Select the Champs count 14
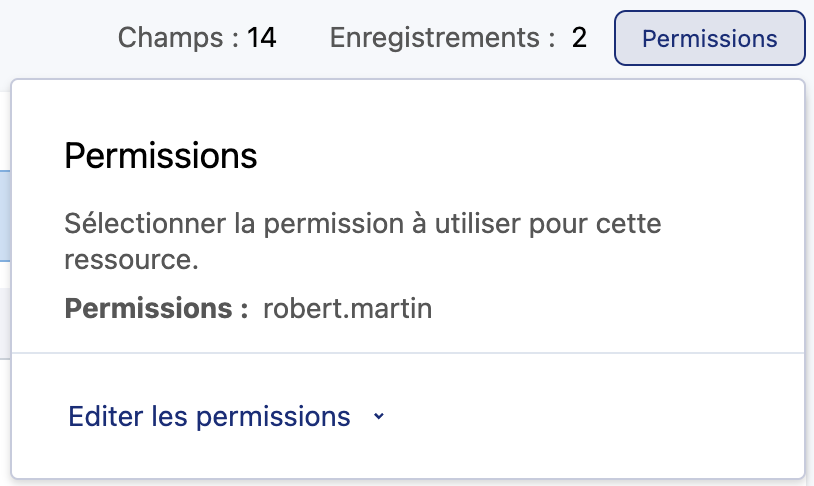Screen dimensions: 814x486 pos(262,39)
